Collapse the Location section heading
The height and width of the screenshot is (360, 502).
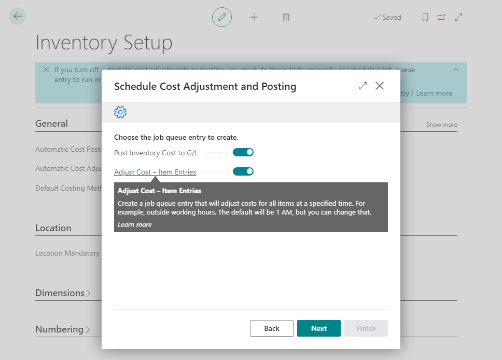point(53,228)
